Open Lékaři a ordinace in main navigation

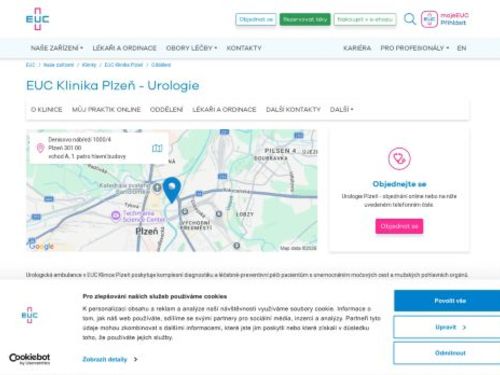pyautogui.click(x=124, y=48)
